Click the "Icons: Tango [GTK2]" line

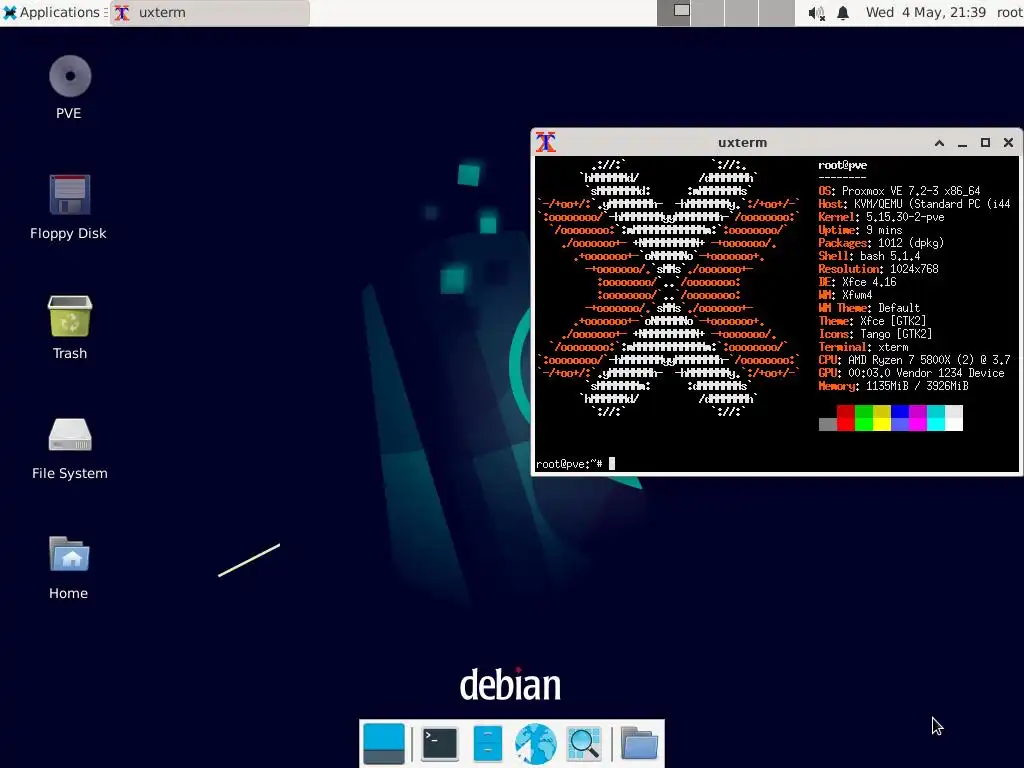pos(875,334)
